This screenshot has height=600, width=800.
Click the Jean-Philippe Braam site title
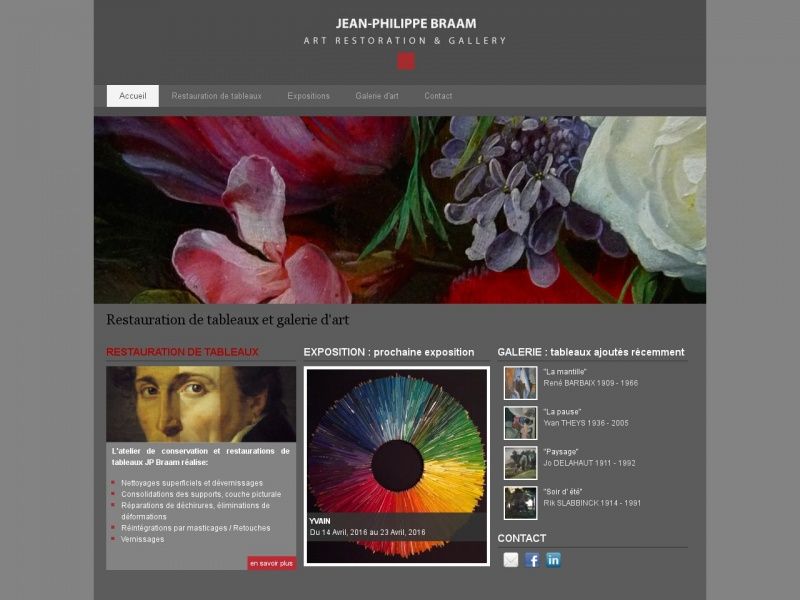(406, 23)
